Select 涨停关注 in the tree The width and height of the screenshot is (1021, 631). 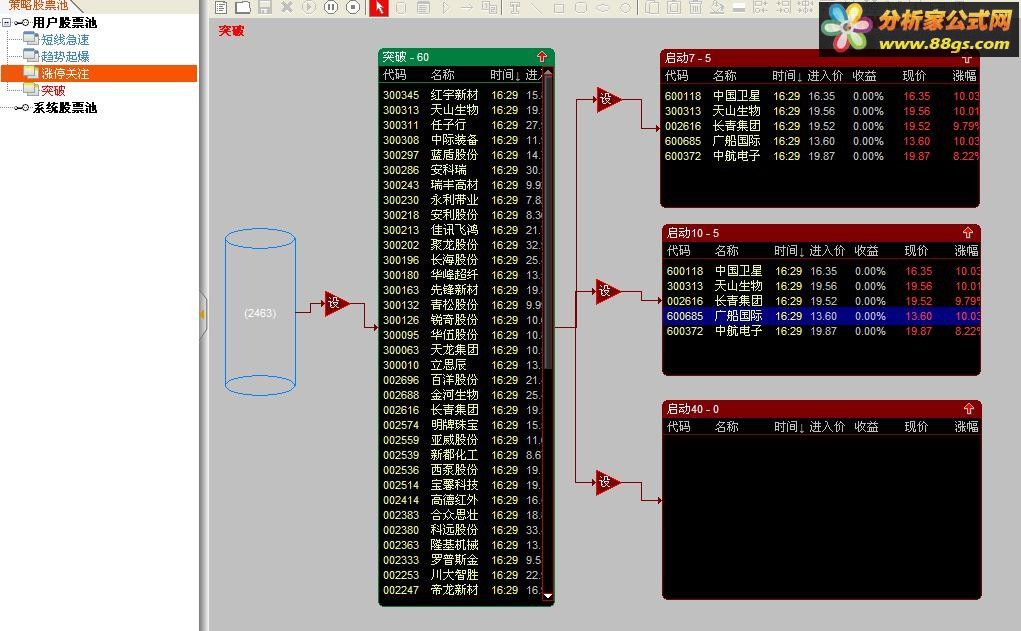point(99,73)
